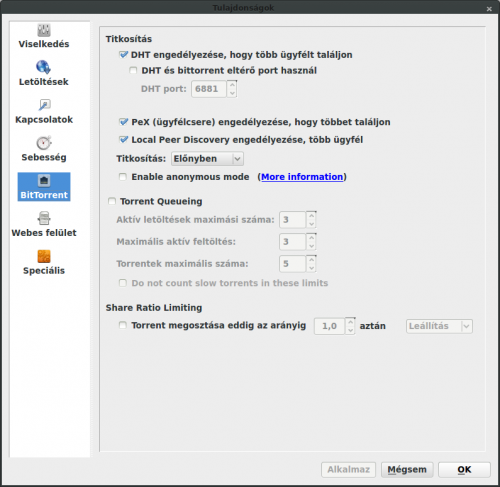Open the Titkosítás Előnyben dropdown
Viewport: 500px width, 487px height.
pos(207,159)
